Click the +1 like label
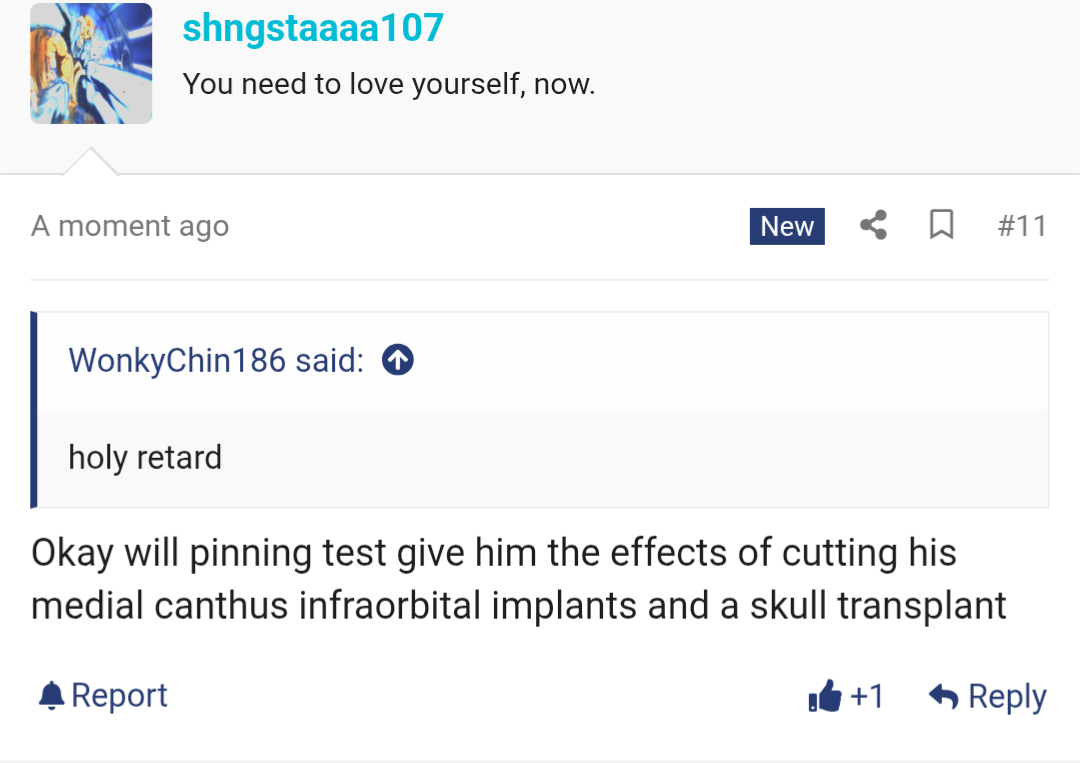Screen dimensions: 1080x763 pos(867,696)
